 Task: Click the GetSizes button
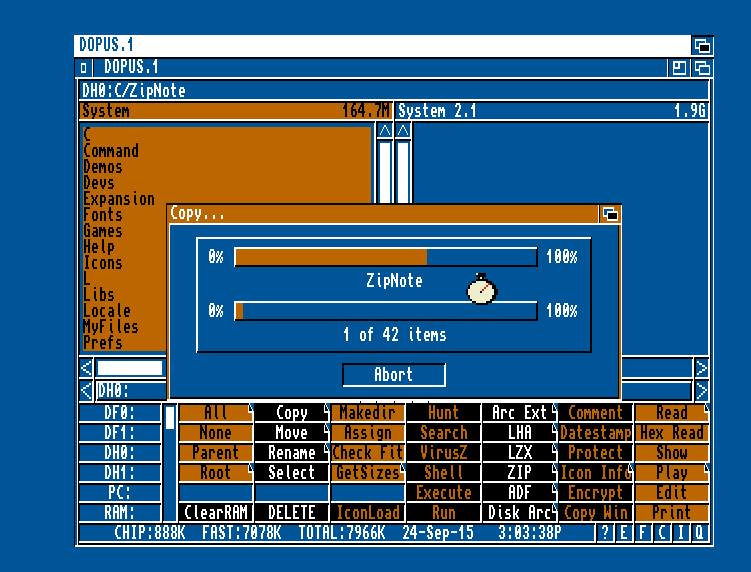(368, 473)
